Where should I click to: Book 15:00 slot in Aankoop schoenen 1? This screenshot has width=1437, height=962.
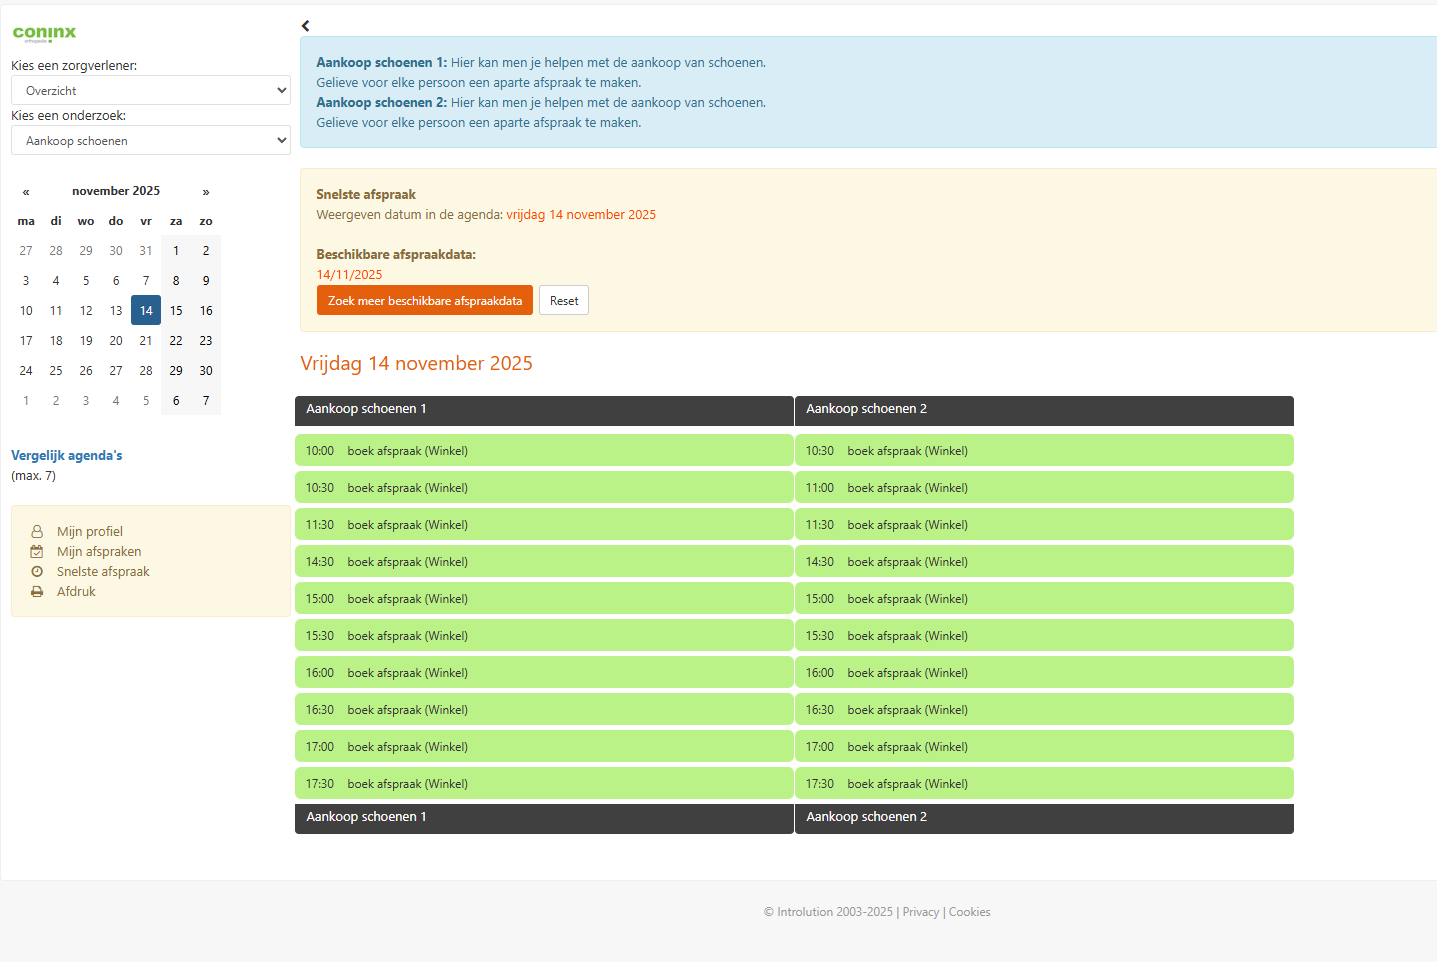[x=544, y=599]
